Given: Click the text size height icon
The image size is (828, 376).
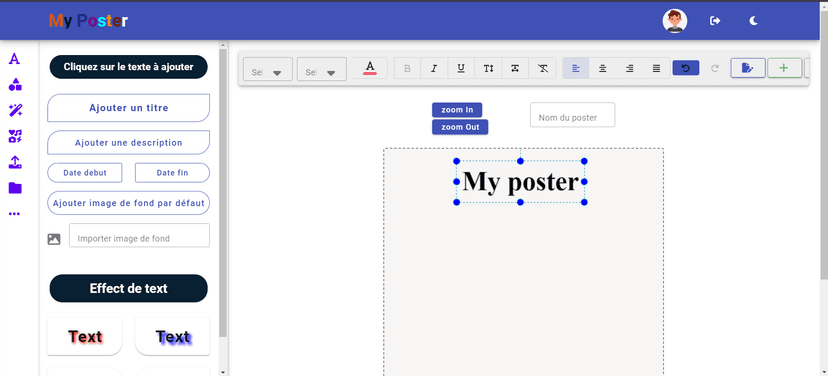Looking at the screenshot, I should [488, 68].
